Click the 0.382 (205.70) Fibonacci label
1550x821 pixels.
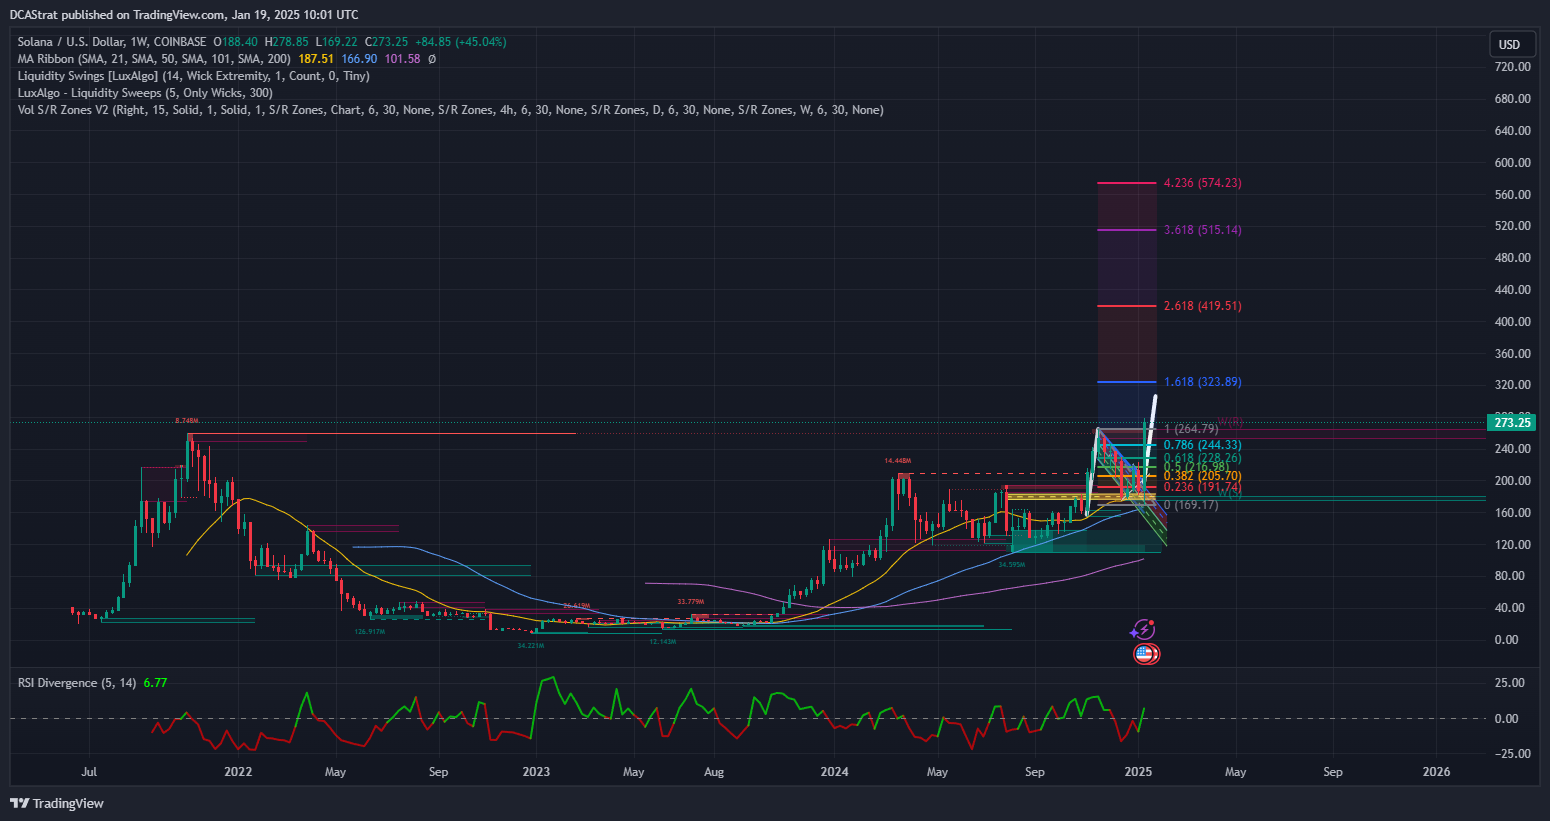click(x=1203, y=476)
